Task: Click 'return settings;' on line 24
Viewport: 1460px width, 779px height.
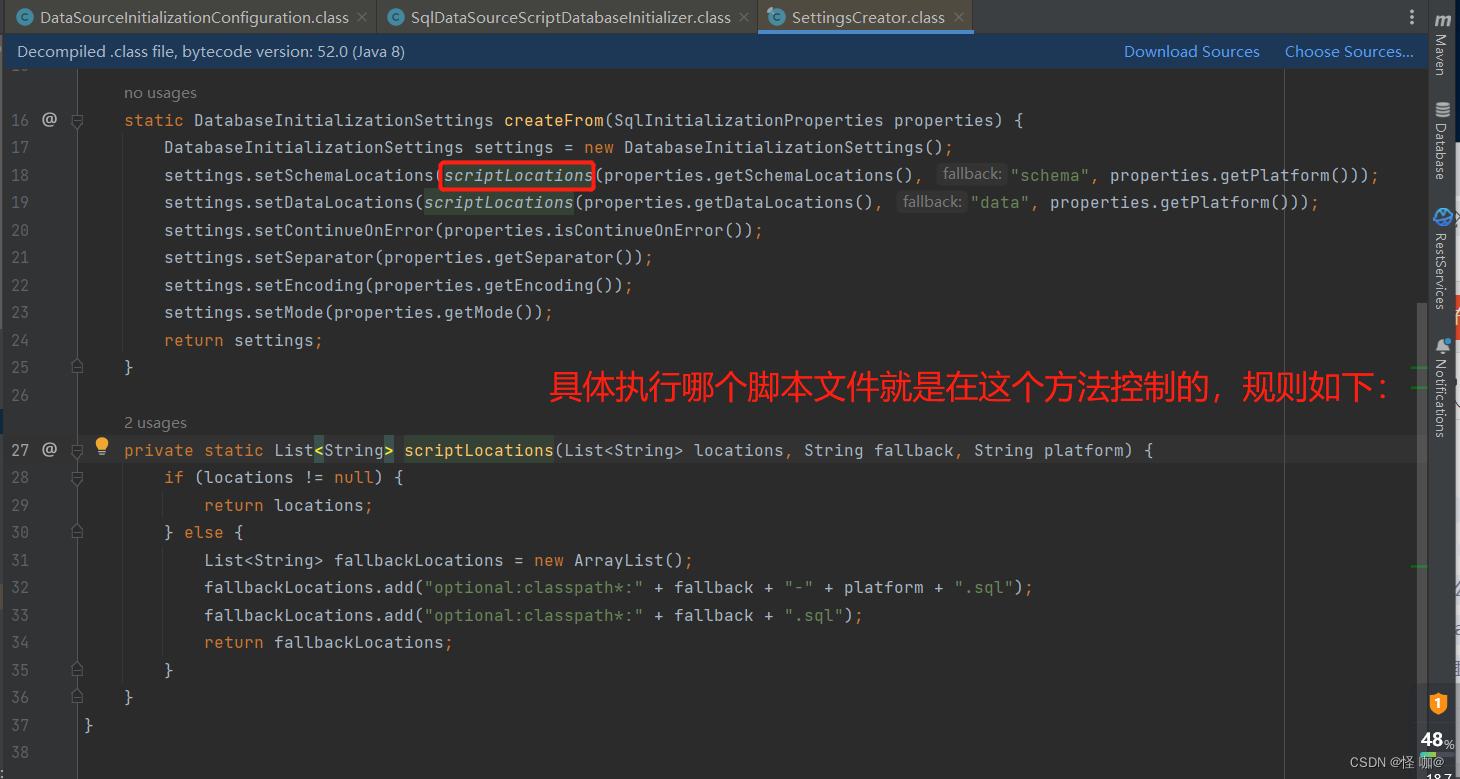Action: pyautogui.click(x=244, y=341)
